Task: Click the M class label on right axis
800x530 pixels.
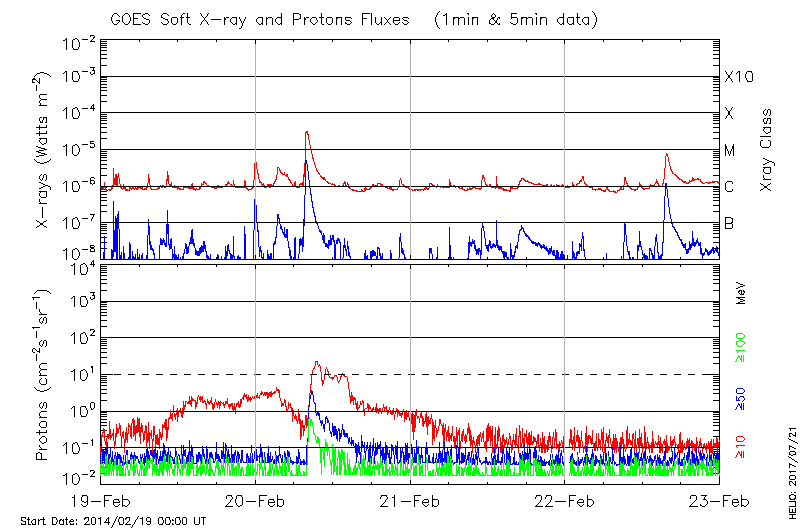Action: point(730,151)
